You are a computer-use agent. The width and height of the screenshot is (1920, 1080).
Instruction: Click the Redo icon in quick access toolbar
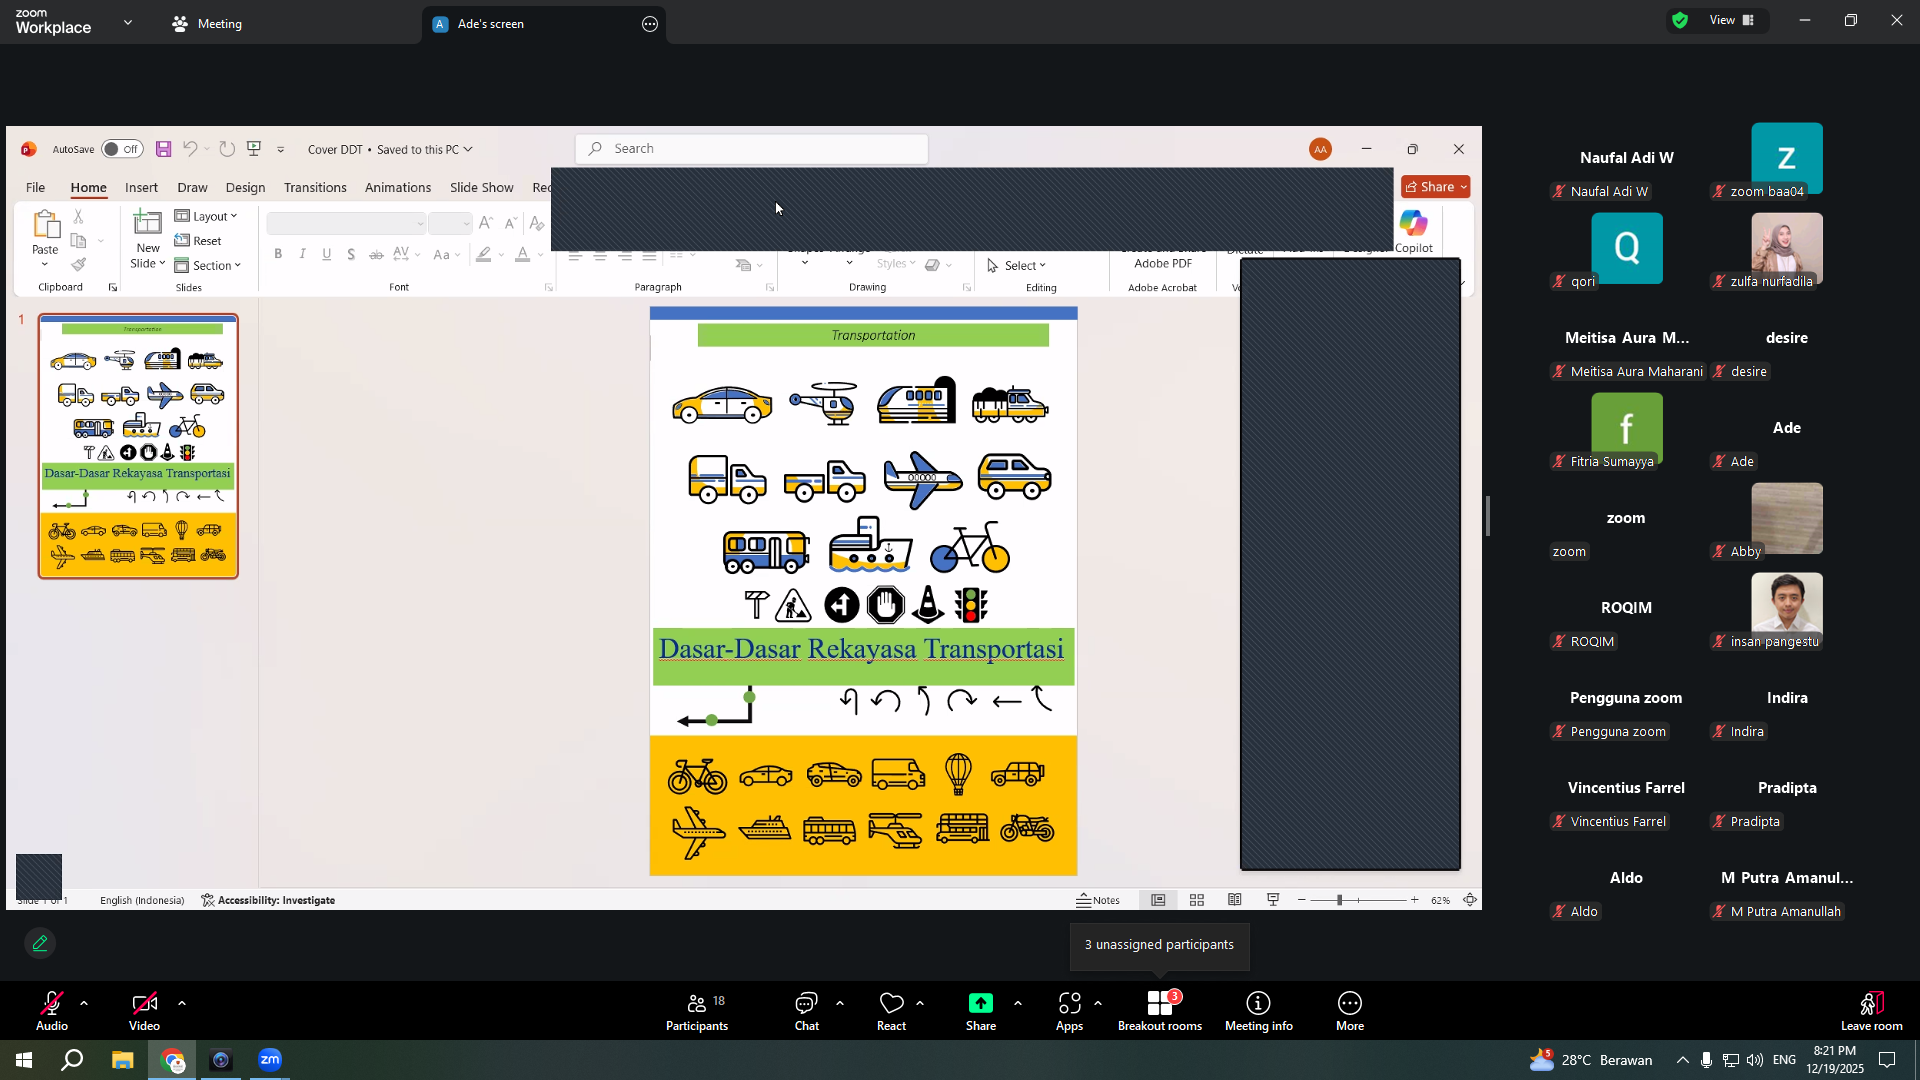coord(227,149)
